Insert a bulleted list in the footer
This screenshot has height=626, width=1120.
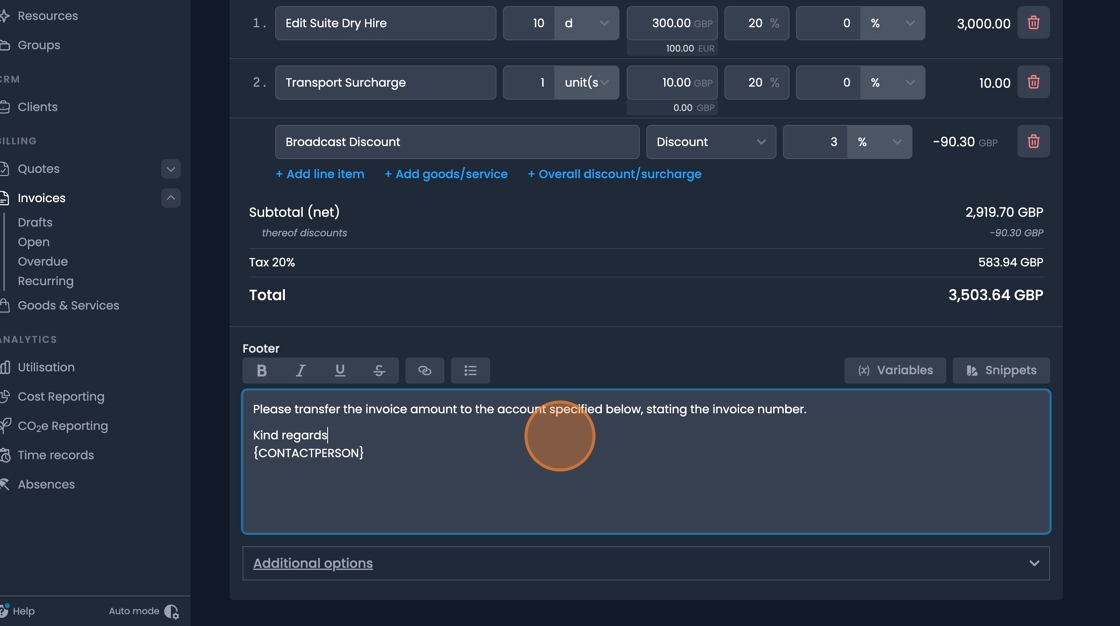coord(470,370)
